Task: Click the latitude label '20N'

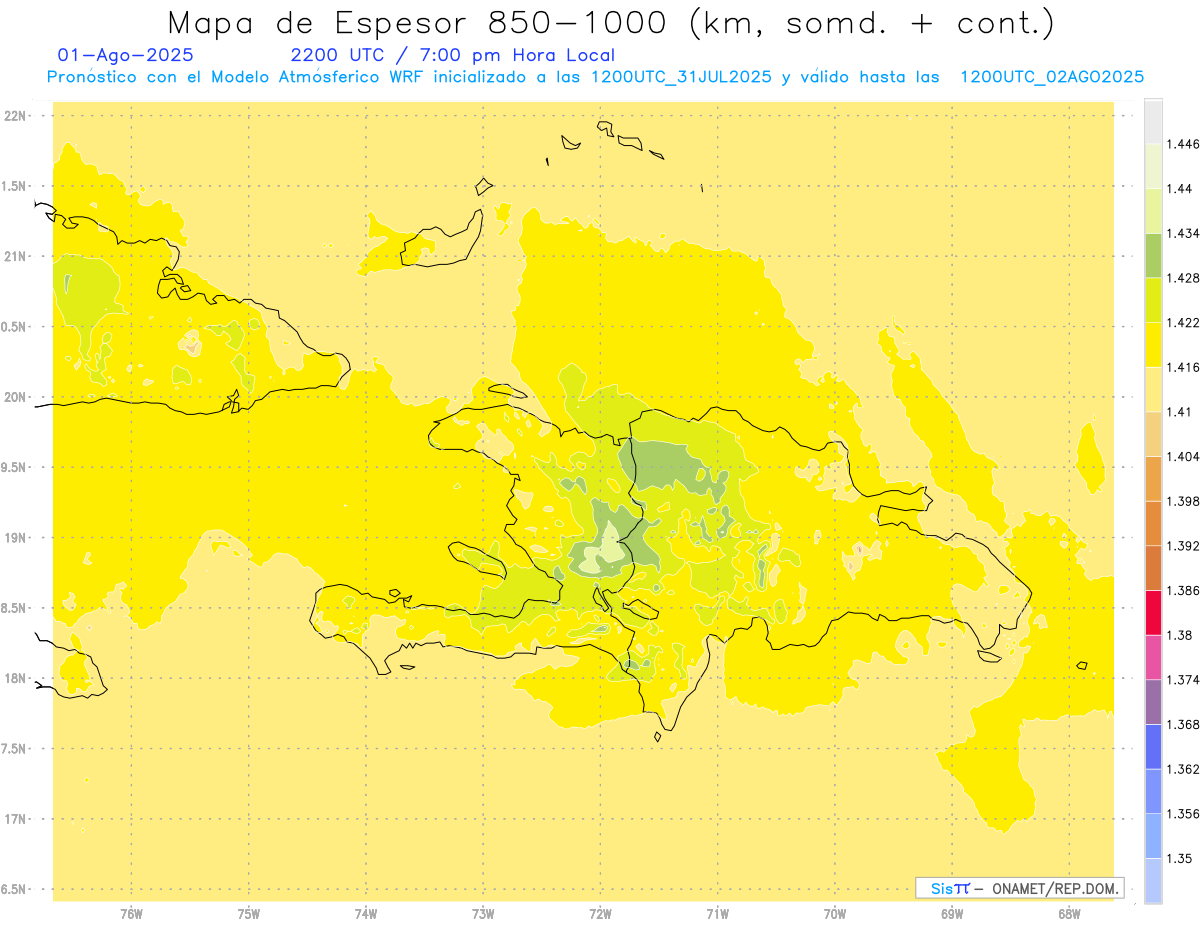Action: 14,397
